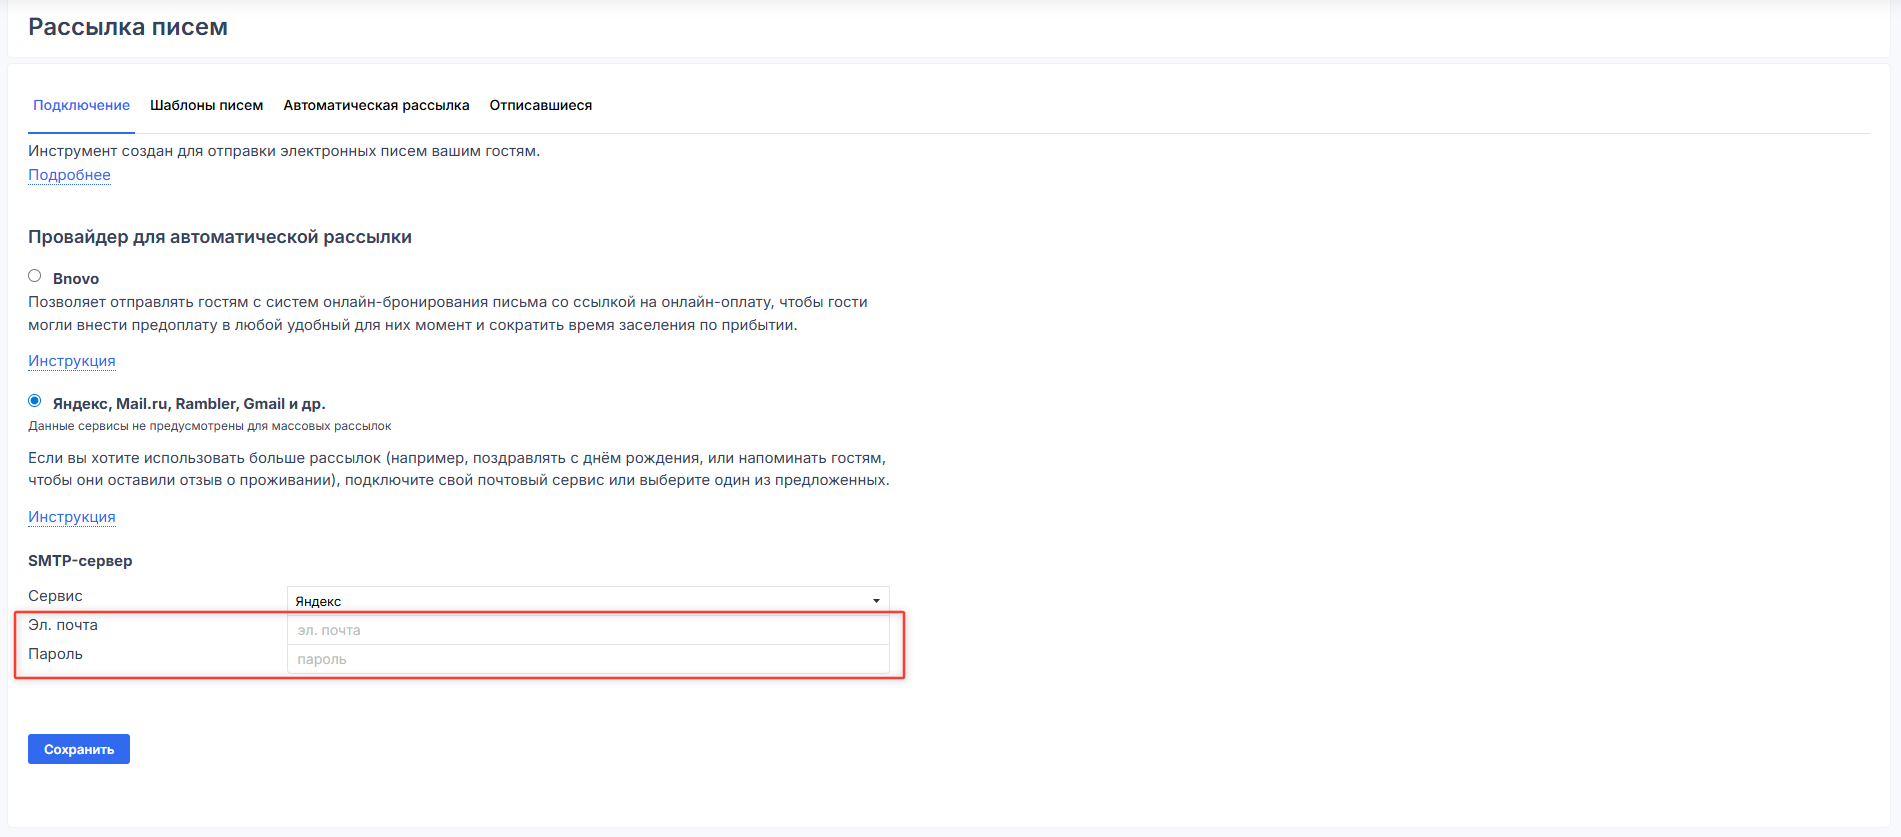Screen dimensions: 1901x837
Task: Click the SMTP-сервер section heading
Action: (x=80, y=561)
